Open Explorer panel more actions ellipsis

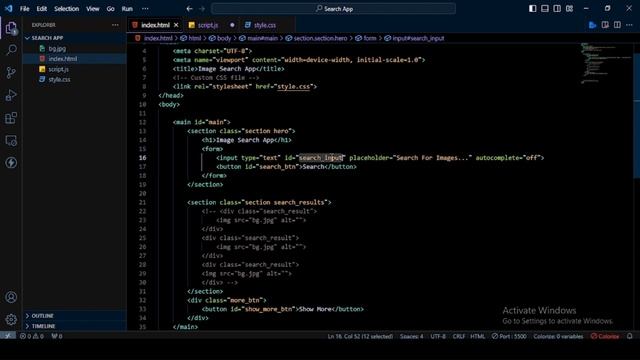[x=115, y=25]
